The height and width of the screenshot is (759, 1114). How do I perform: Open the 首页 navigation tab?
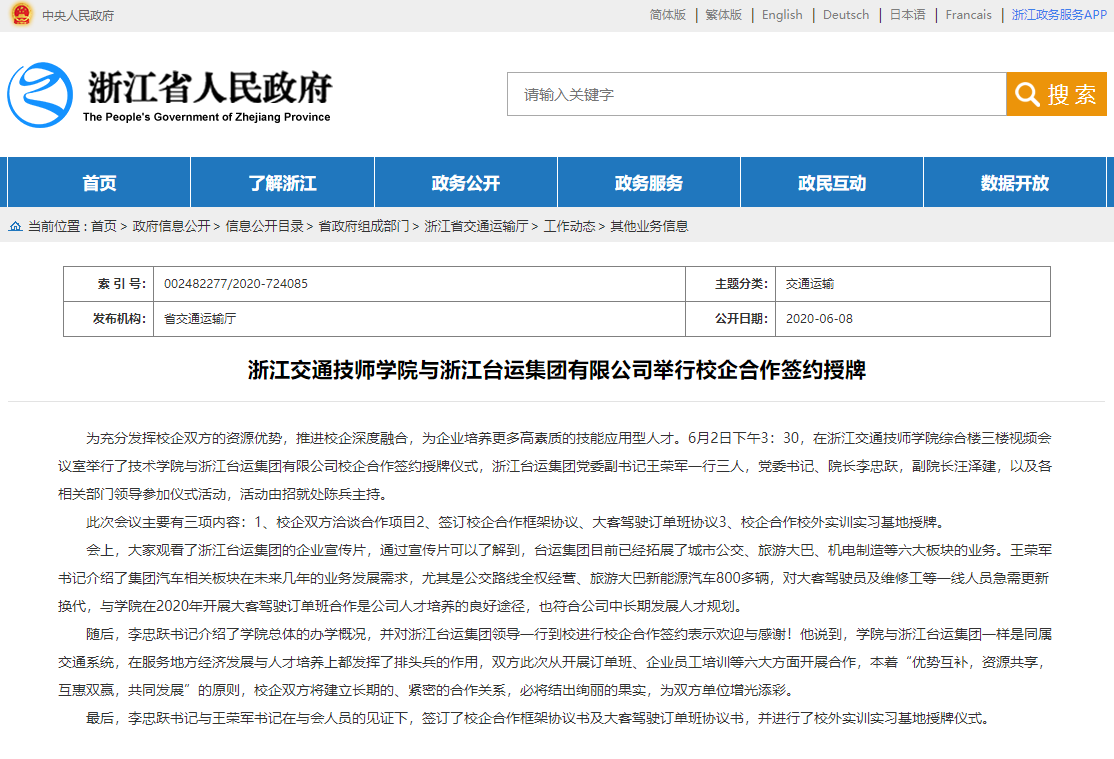[99, 183]
